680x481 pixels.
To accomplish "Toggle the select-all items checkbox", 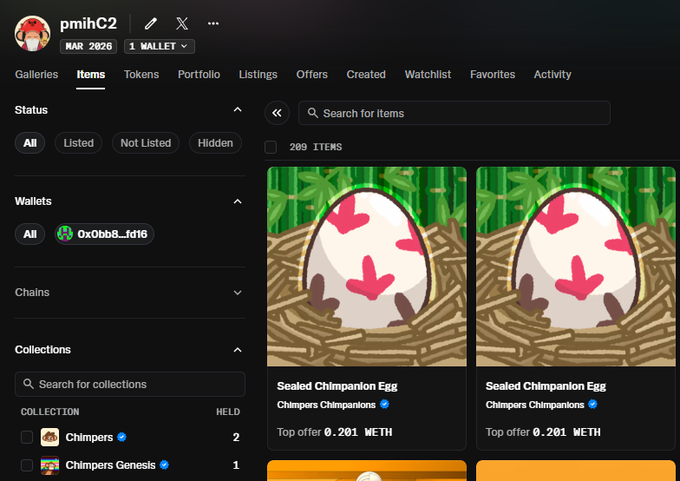I will point(271,147).
